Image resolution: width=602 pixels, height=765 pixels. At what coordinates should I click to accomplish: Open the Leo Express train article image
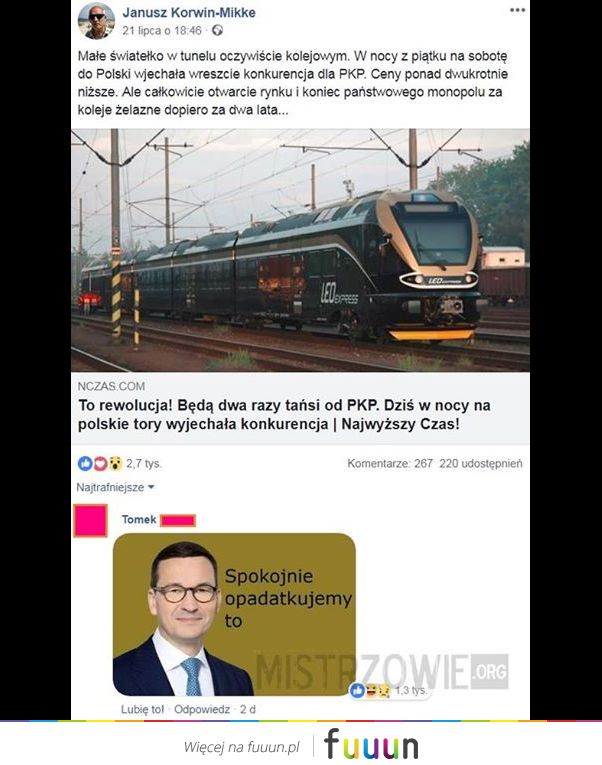(300, 250)
